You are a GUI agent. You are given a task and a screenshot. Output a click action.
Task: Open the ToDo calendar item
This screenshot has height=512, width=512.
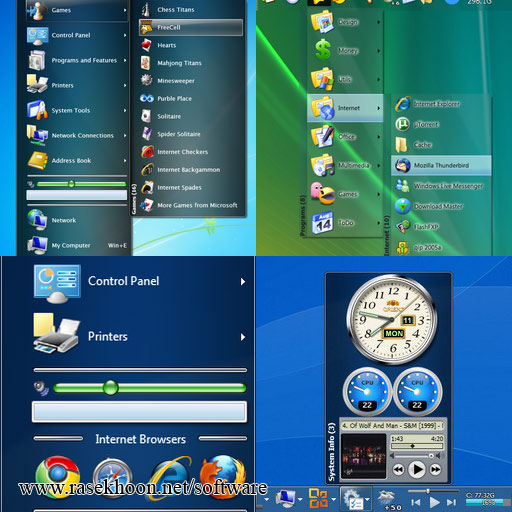click(345, 223)
